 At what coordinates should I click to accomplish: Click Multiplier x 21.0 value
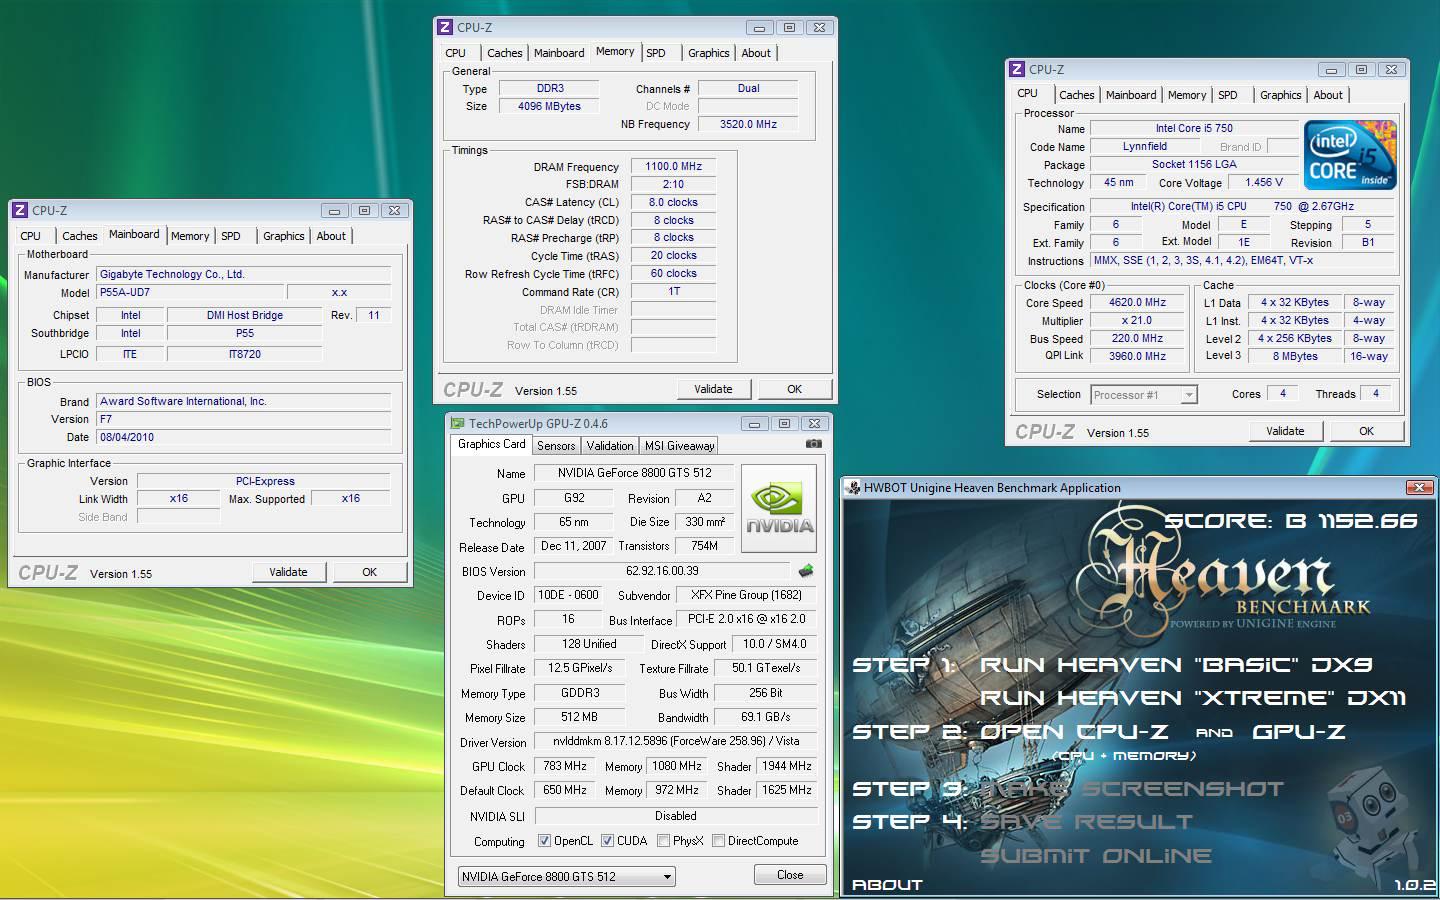pyautogui.click(x=1137, y=320)
